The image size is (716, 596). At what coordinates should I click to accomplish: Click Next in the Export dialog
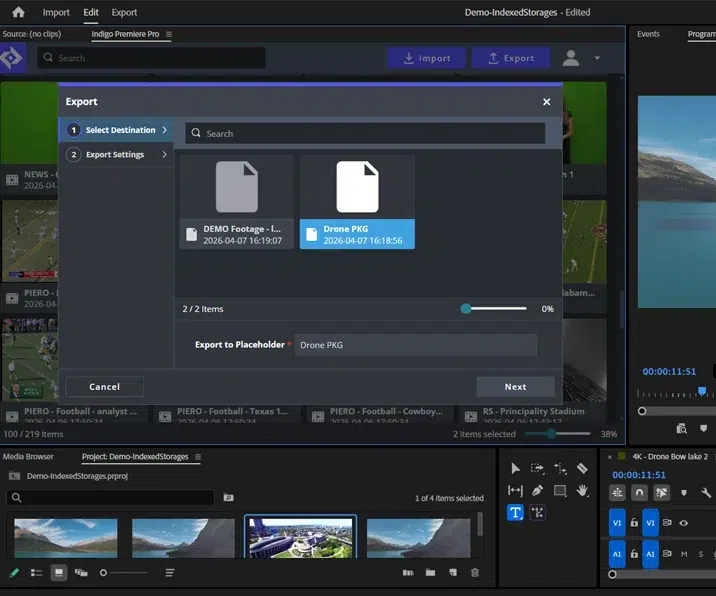click(515, 387)
